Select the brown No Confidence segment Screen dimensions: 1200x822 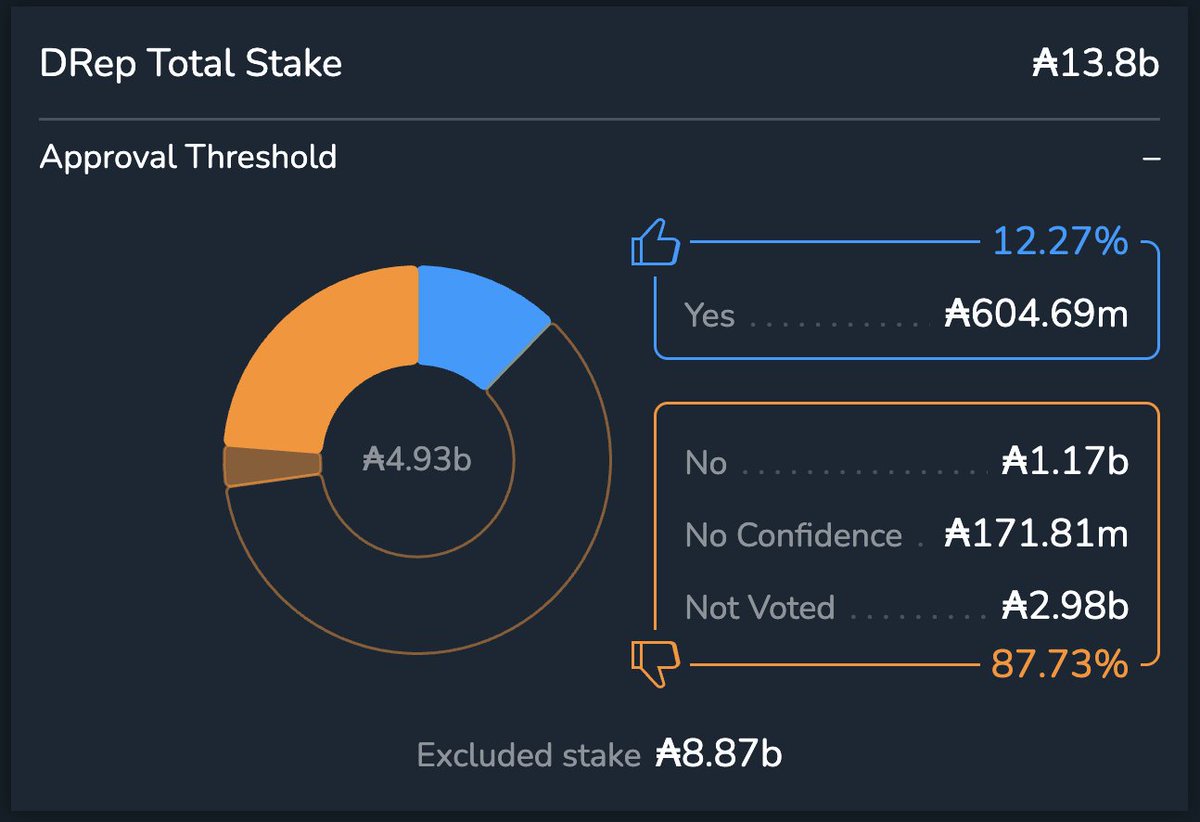tap(270, 466)
